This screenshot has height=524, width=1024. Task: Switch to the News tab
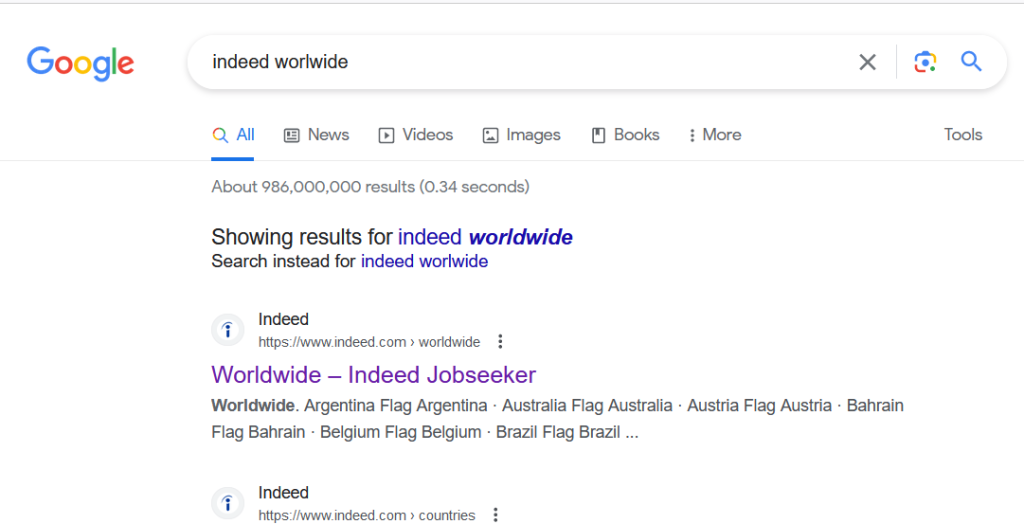[x=317, y=135]
